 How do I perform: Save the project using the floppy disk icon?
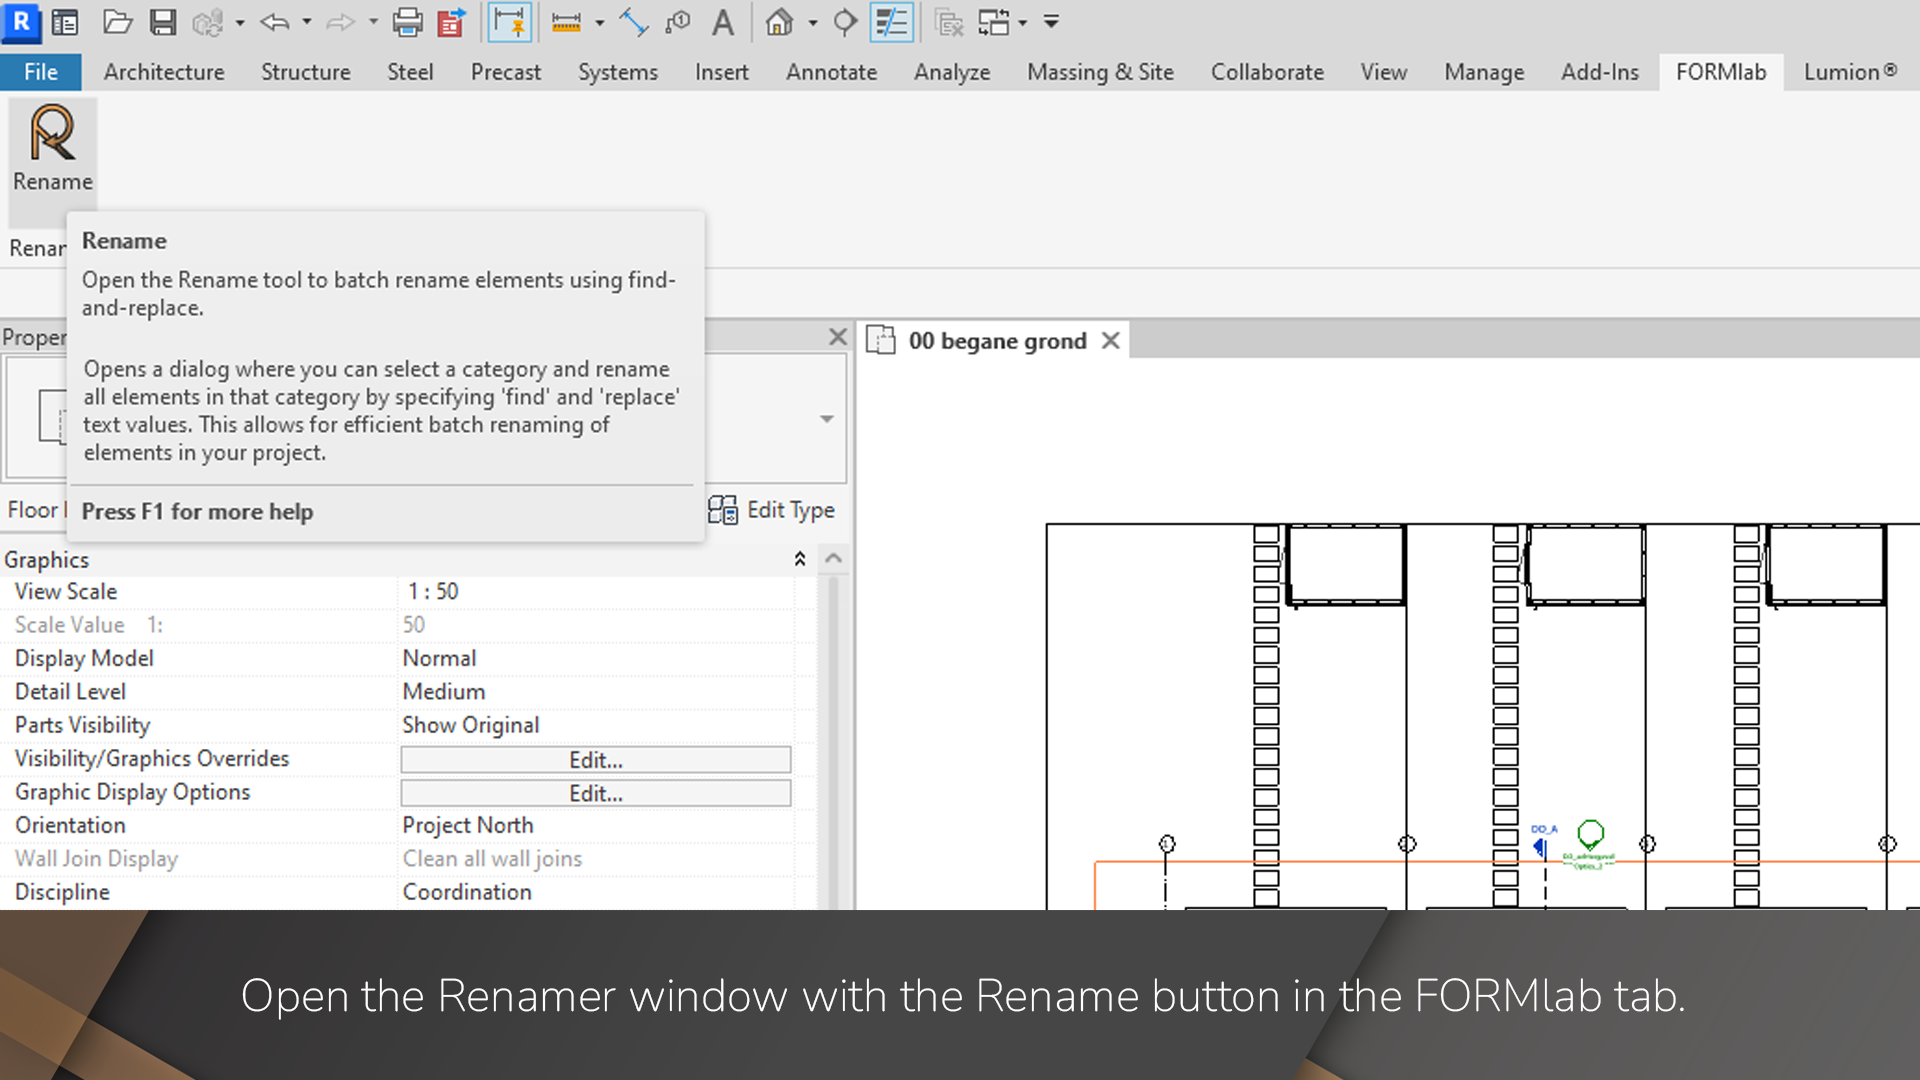163,22
